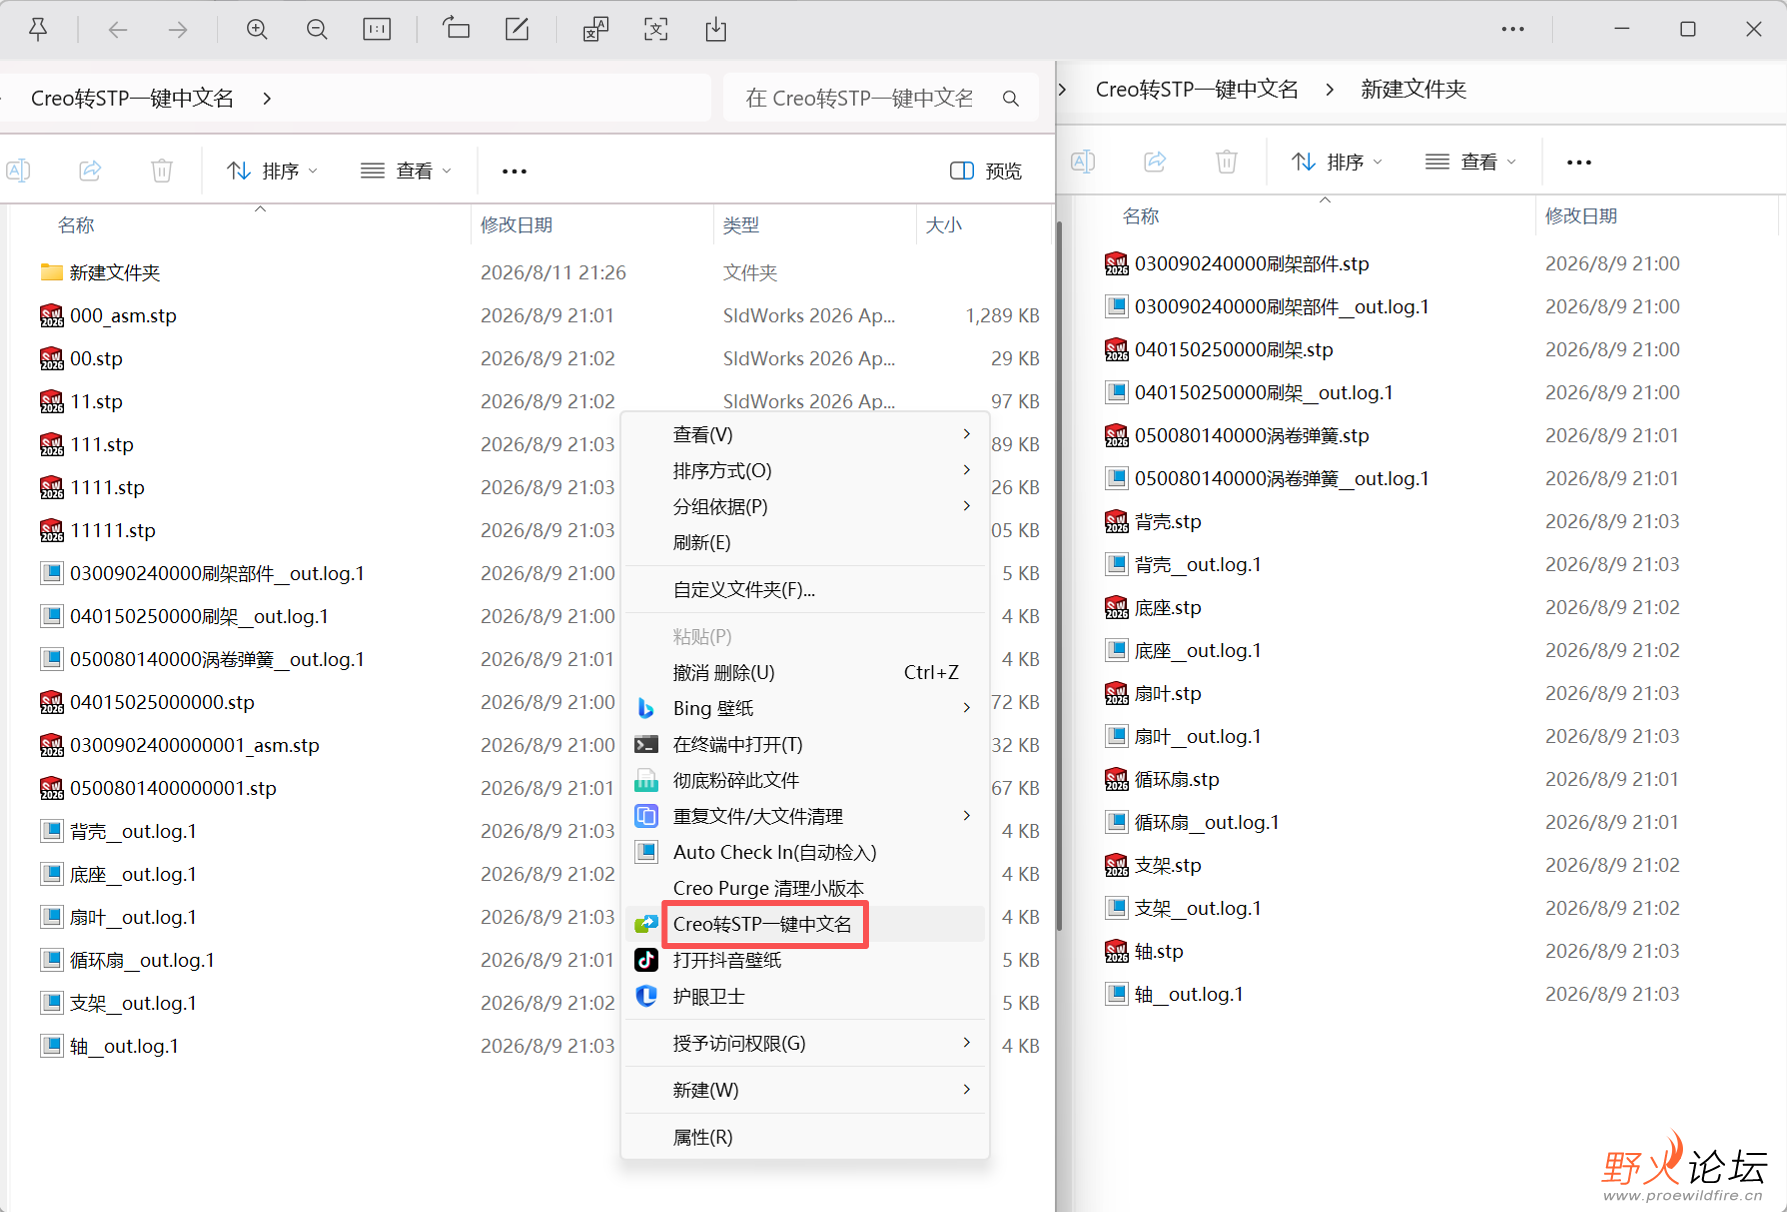The width and height of the screenshot is (1787, 1212).
Task: Open 查看 view dropdown in right window
Action: pyautogui.click(x=1471, y=162)
